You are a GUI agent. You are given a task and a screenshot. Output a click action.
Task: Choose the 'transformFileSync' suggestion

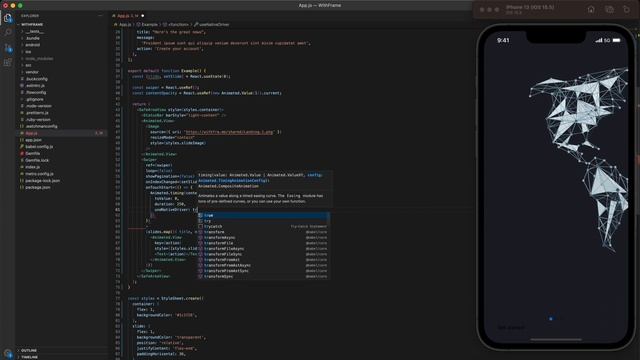pyautogui.click(x=262, y=254)
